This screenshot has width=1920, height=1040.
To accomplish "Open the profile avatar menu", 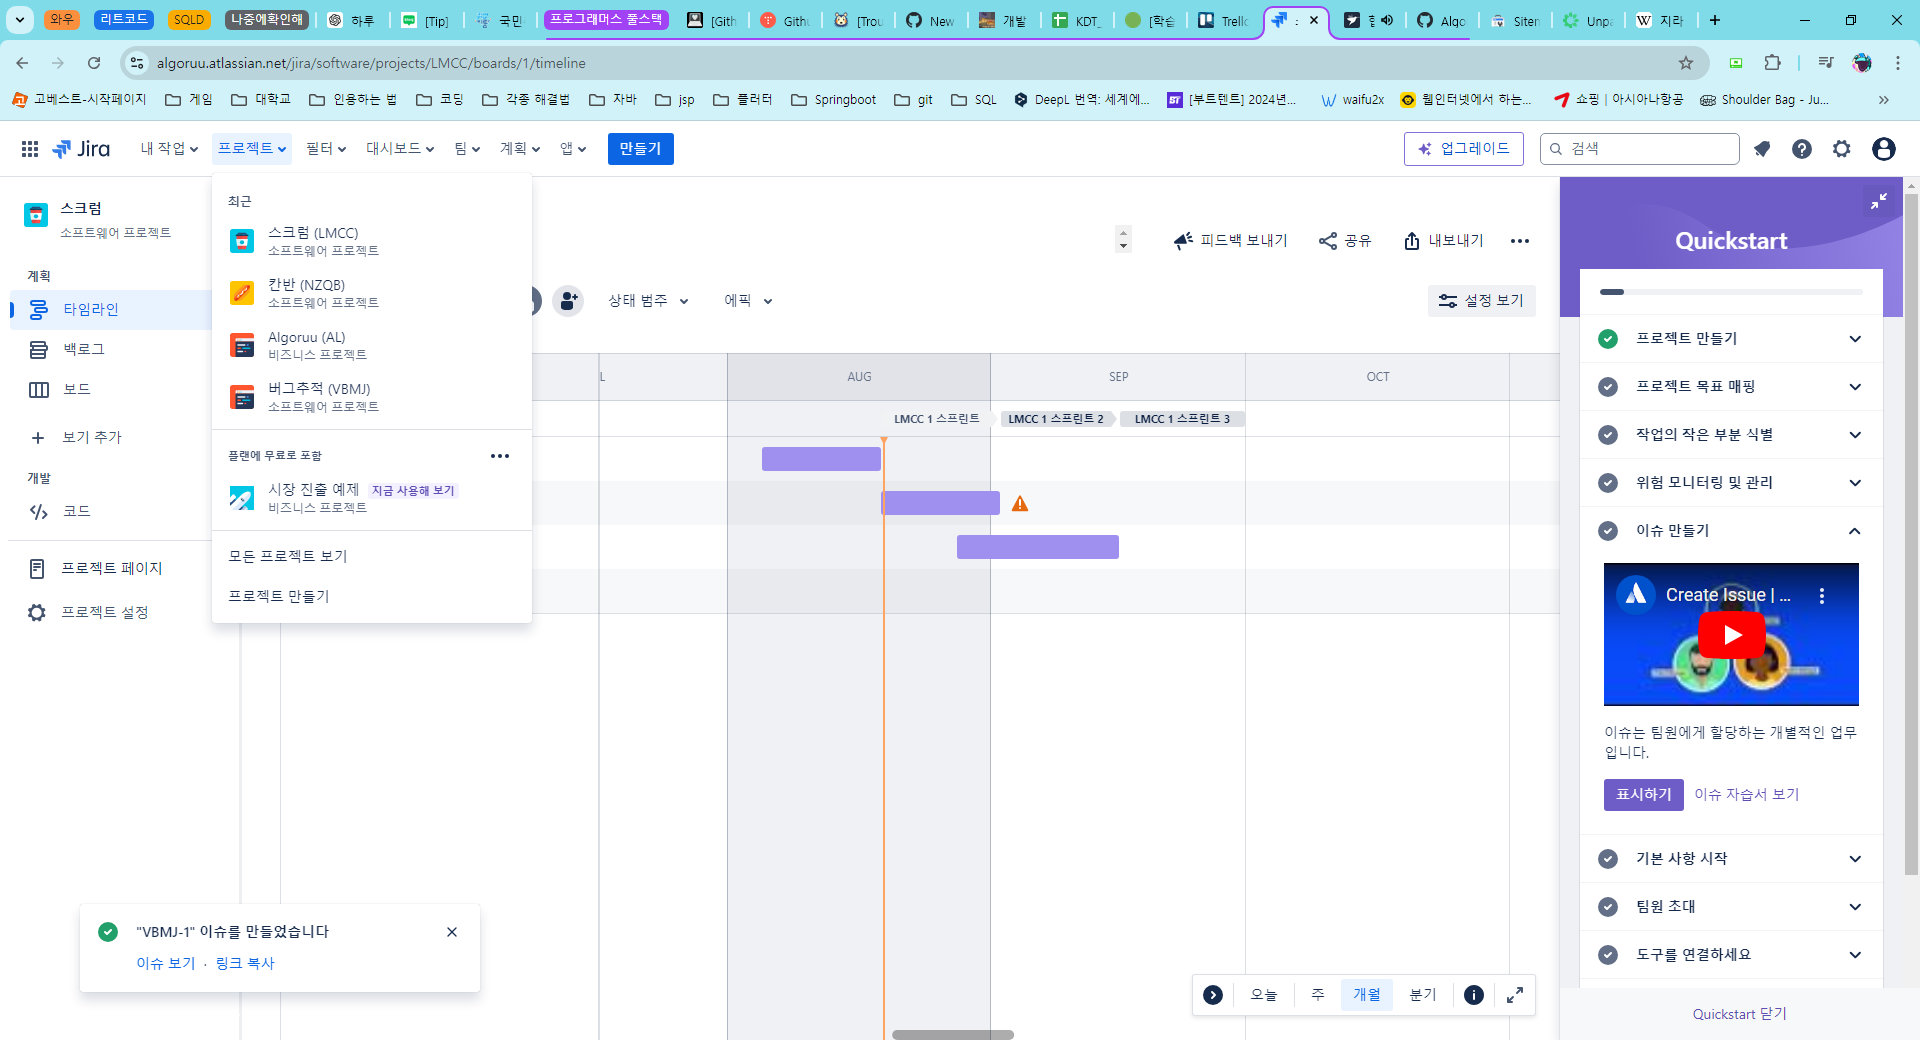I will [1884, 149].
